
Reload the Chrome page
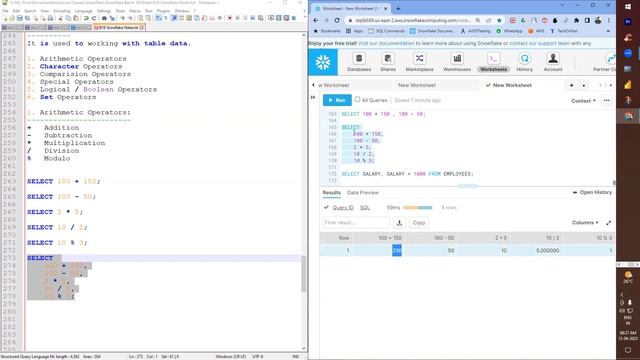[x=337, y=20]
